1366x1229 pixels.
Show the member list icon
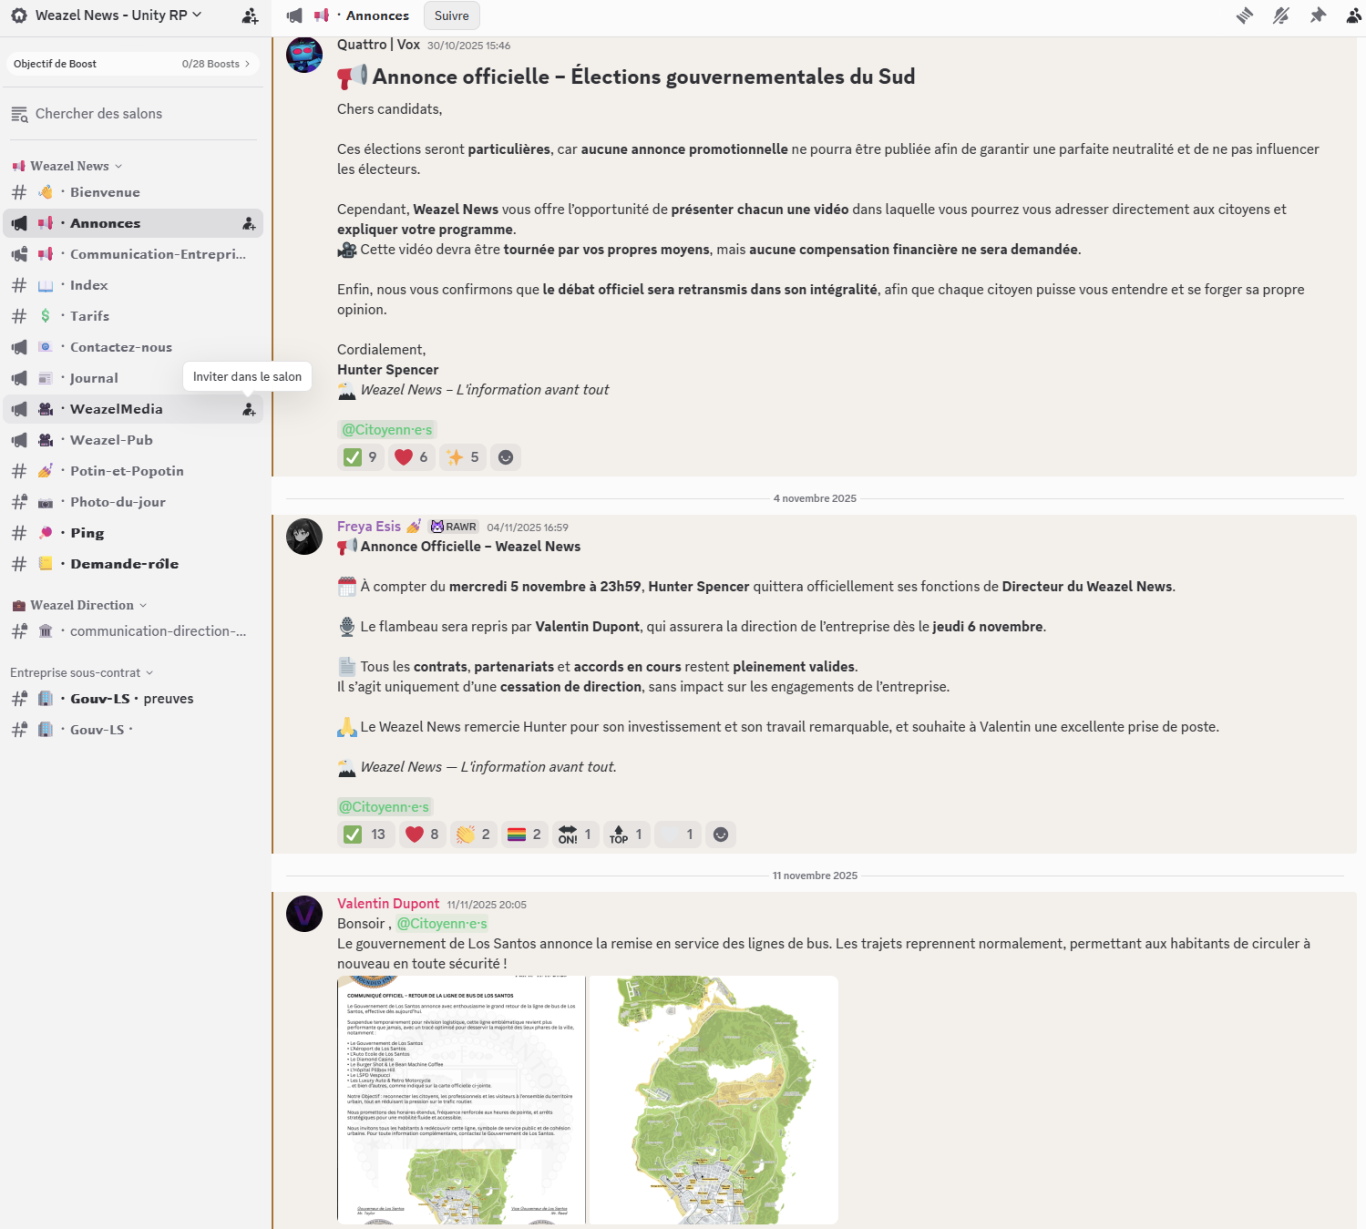1353,16
